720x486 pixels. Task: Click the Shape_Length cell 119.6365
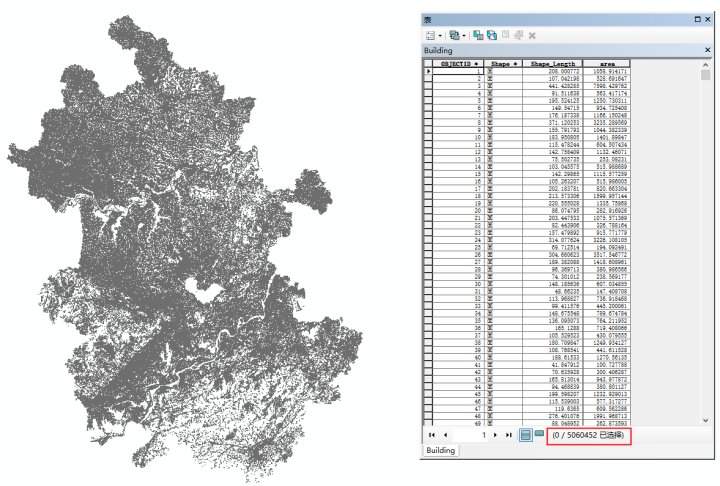pos(552,408)
